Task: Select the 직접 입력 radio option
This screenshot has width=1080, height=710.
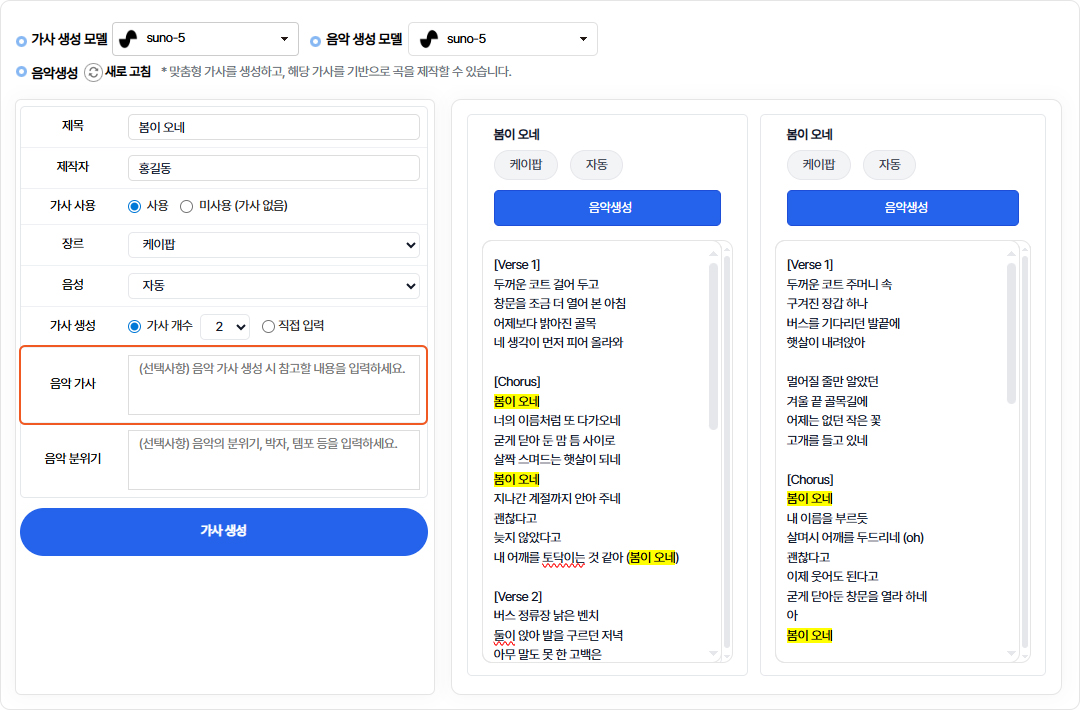Action: [x=268, y=326]
